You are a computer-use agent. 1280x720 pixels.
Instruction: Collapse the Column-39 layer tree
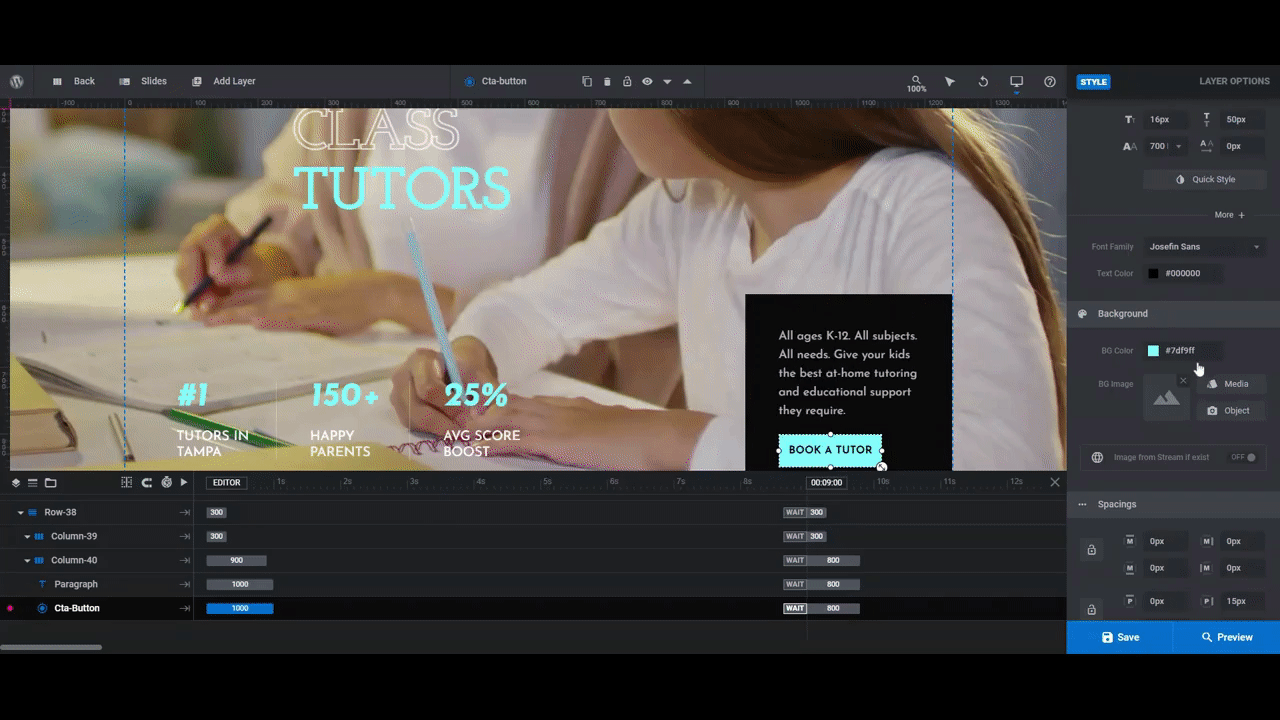pyautogui.click(x=27, y=536)
